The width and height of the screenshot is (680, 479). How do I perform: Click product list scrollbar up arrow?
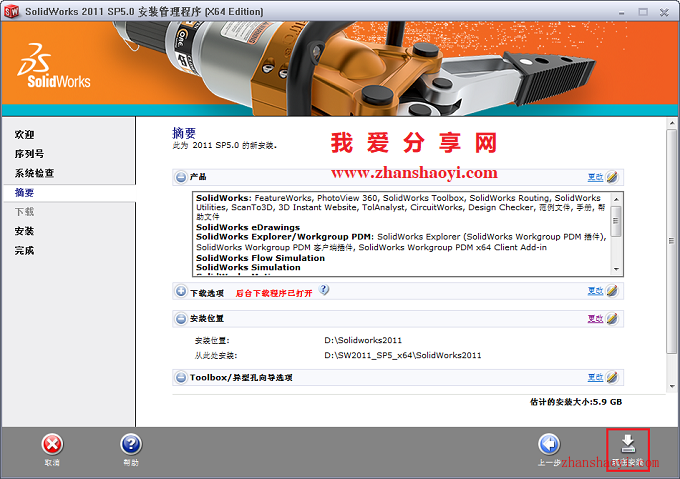tap(616, 199)
